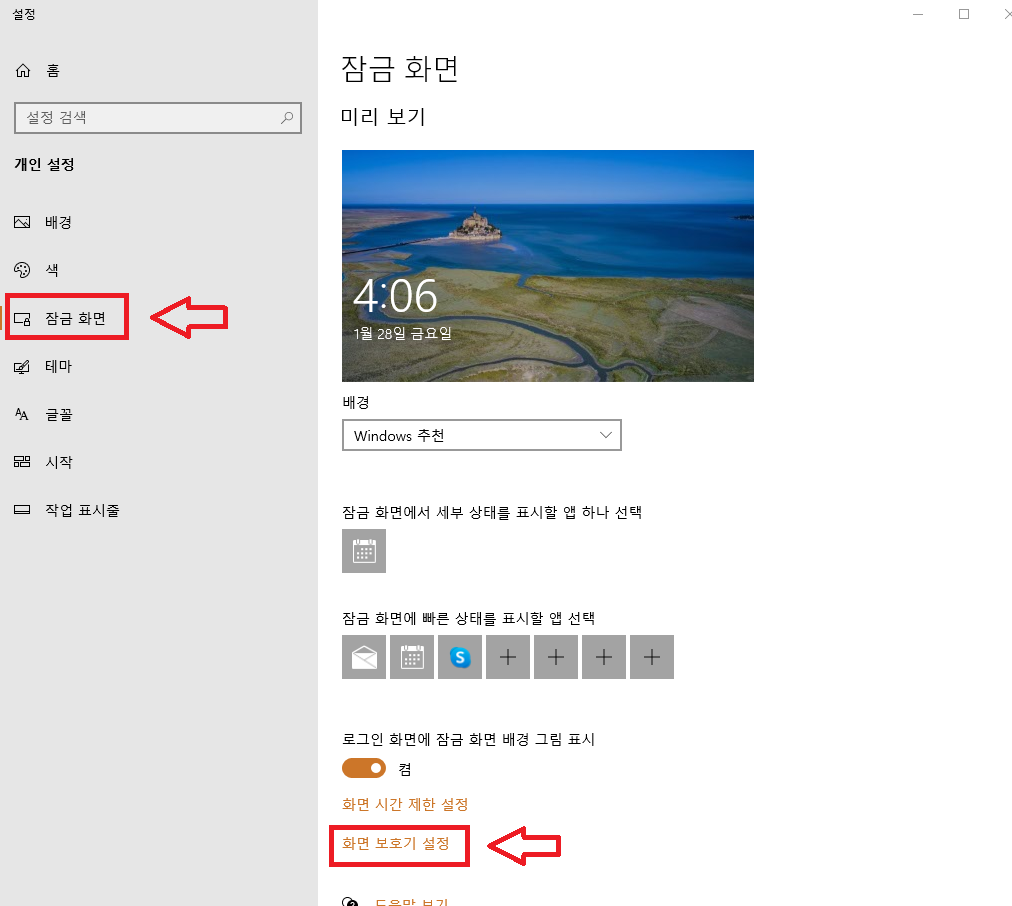Click the 잠금 화면 page title

400,69
